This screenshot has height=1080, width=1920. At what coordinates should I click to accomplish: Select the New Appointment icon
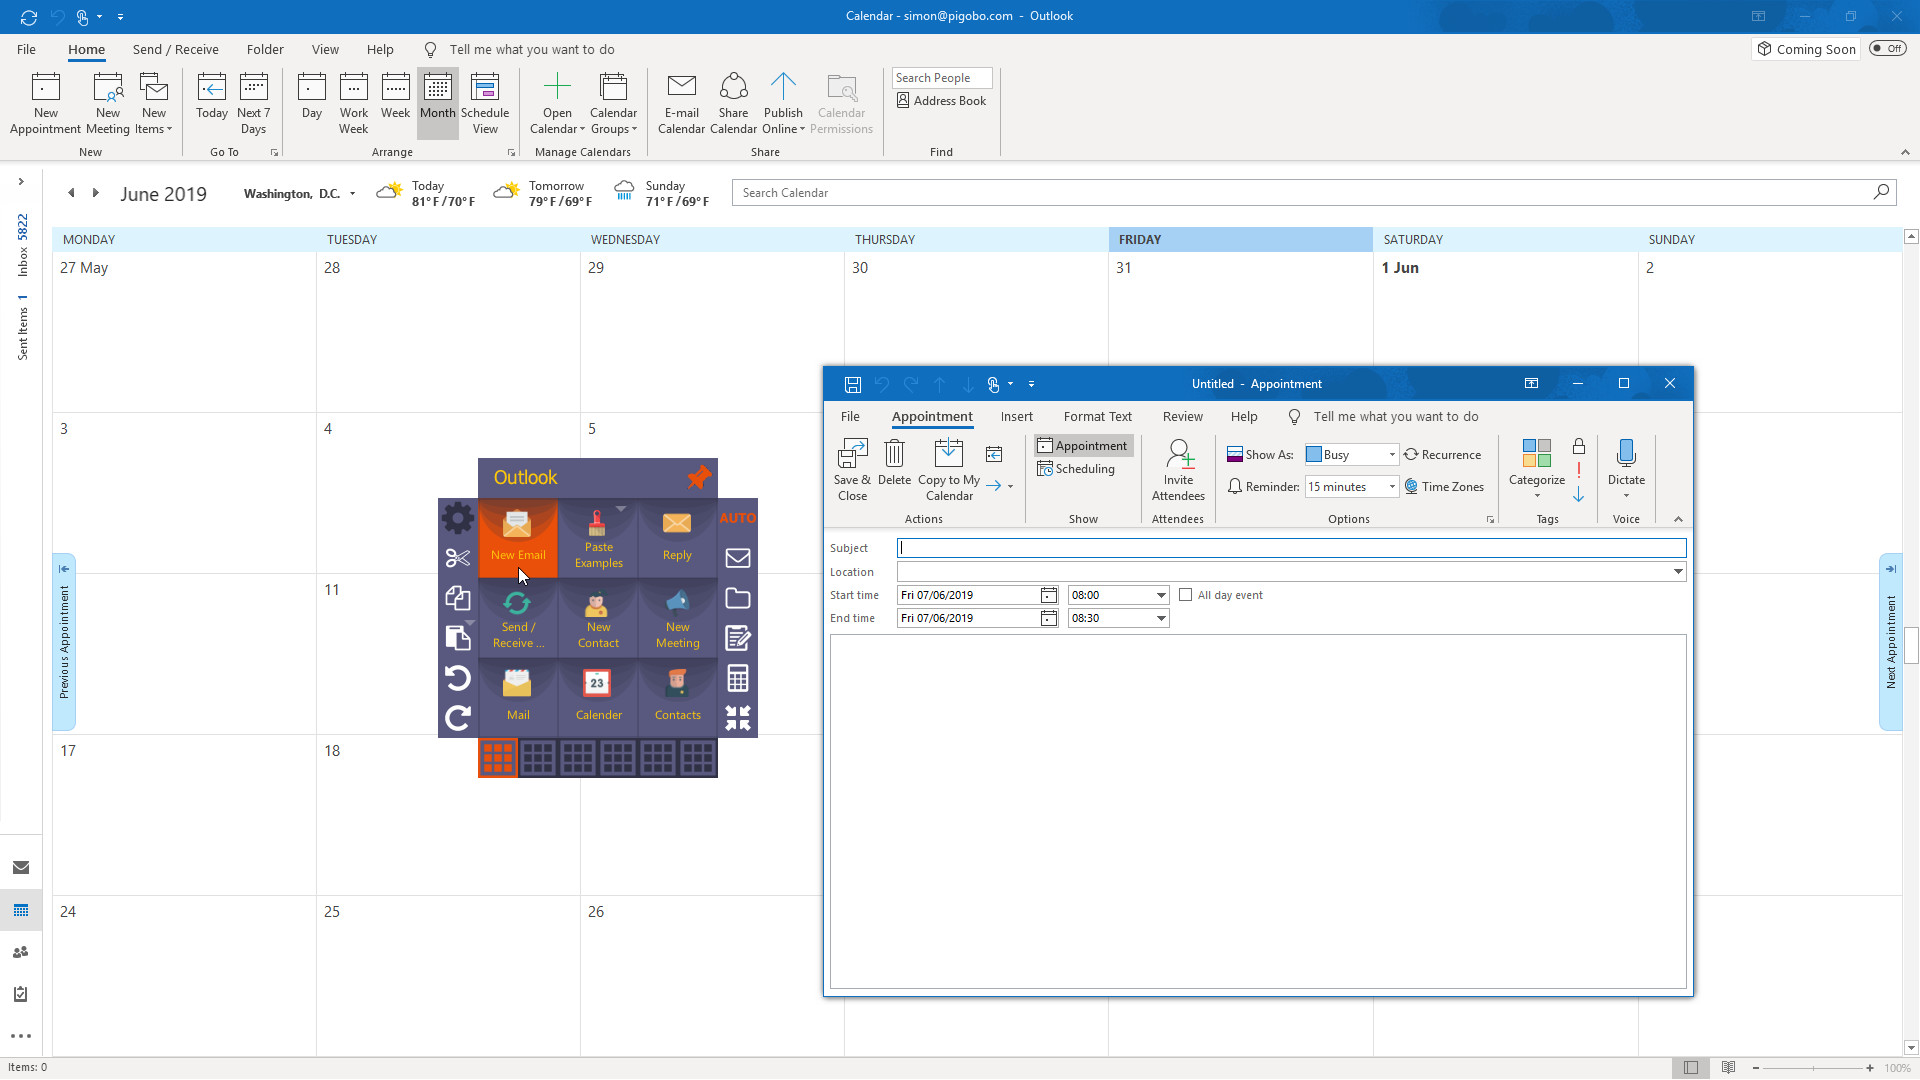click(x=45, y=100)
